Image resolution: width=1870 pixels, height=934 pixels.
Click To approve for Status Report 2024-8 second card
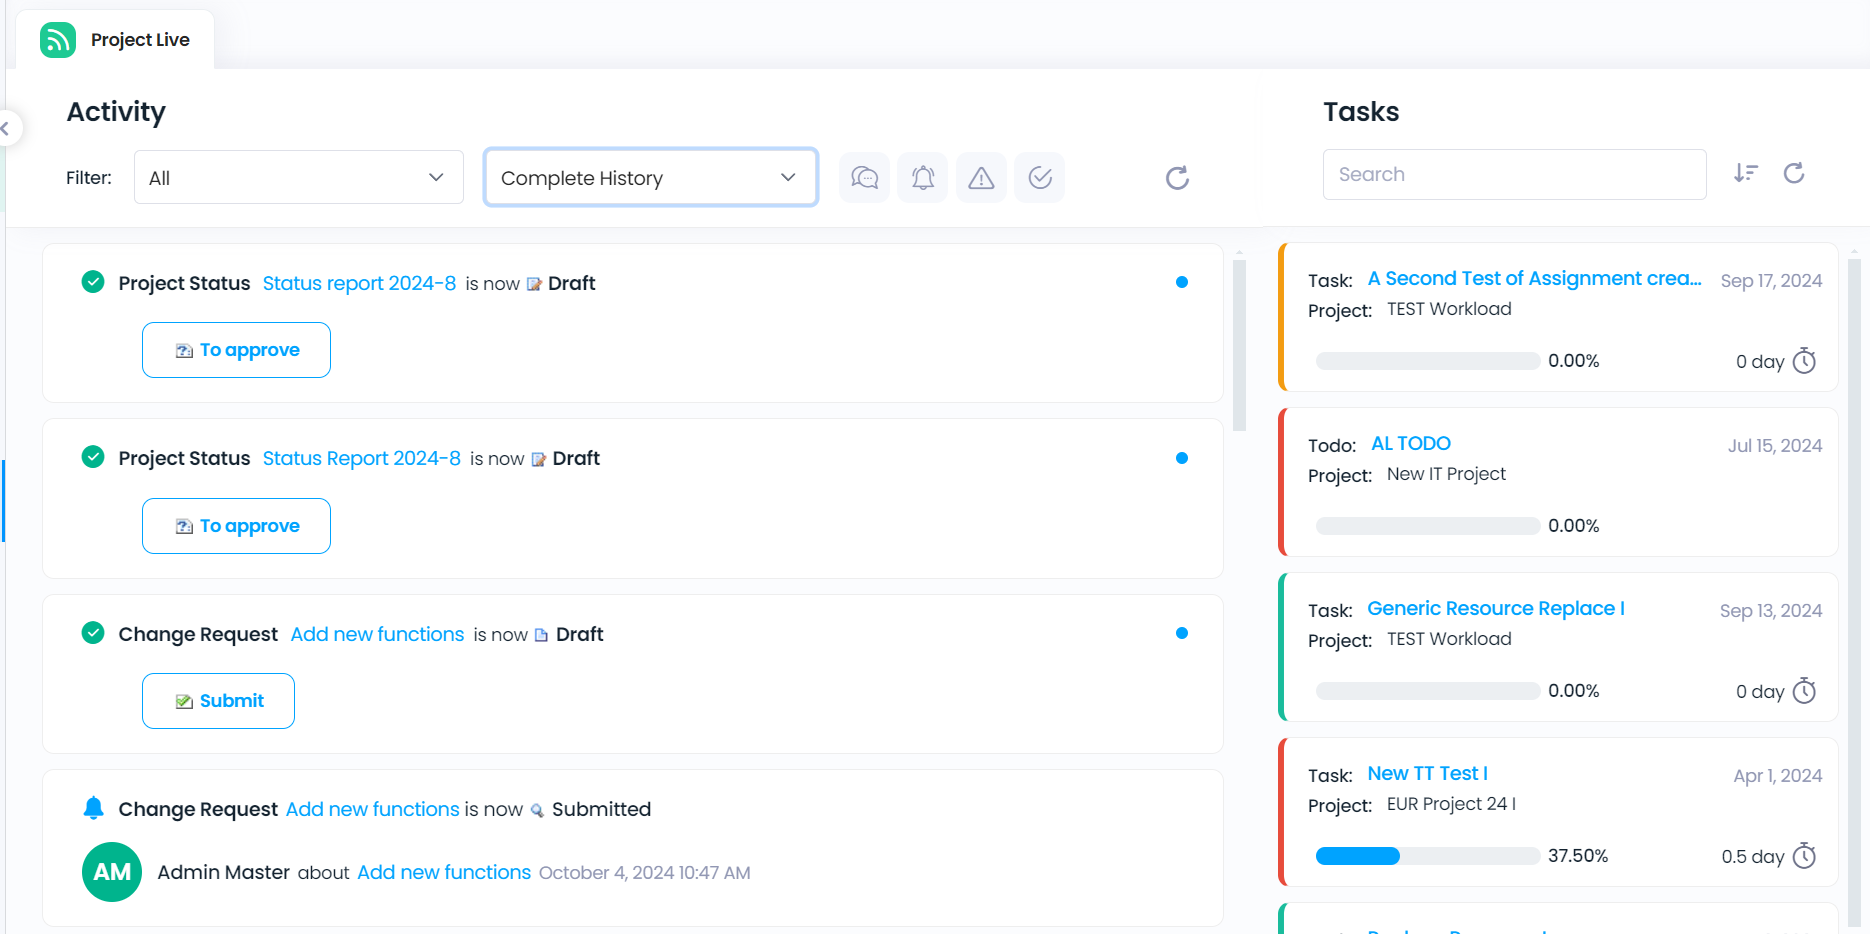tap(236, 526)
